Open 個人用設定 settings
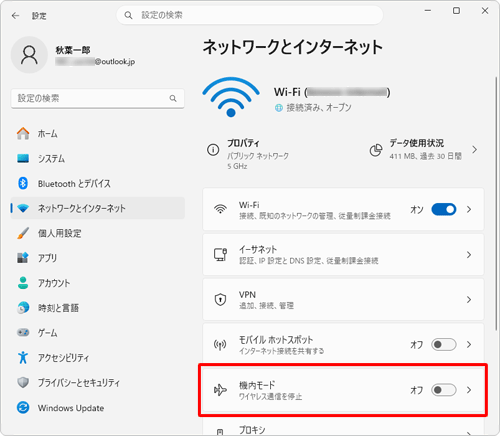 pos(98,233)
